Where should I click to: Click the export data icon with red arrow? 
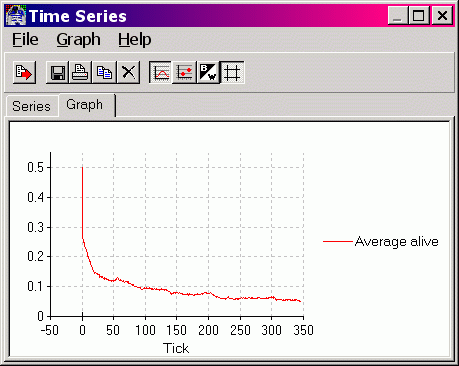24,72
